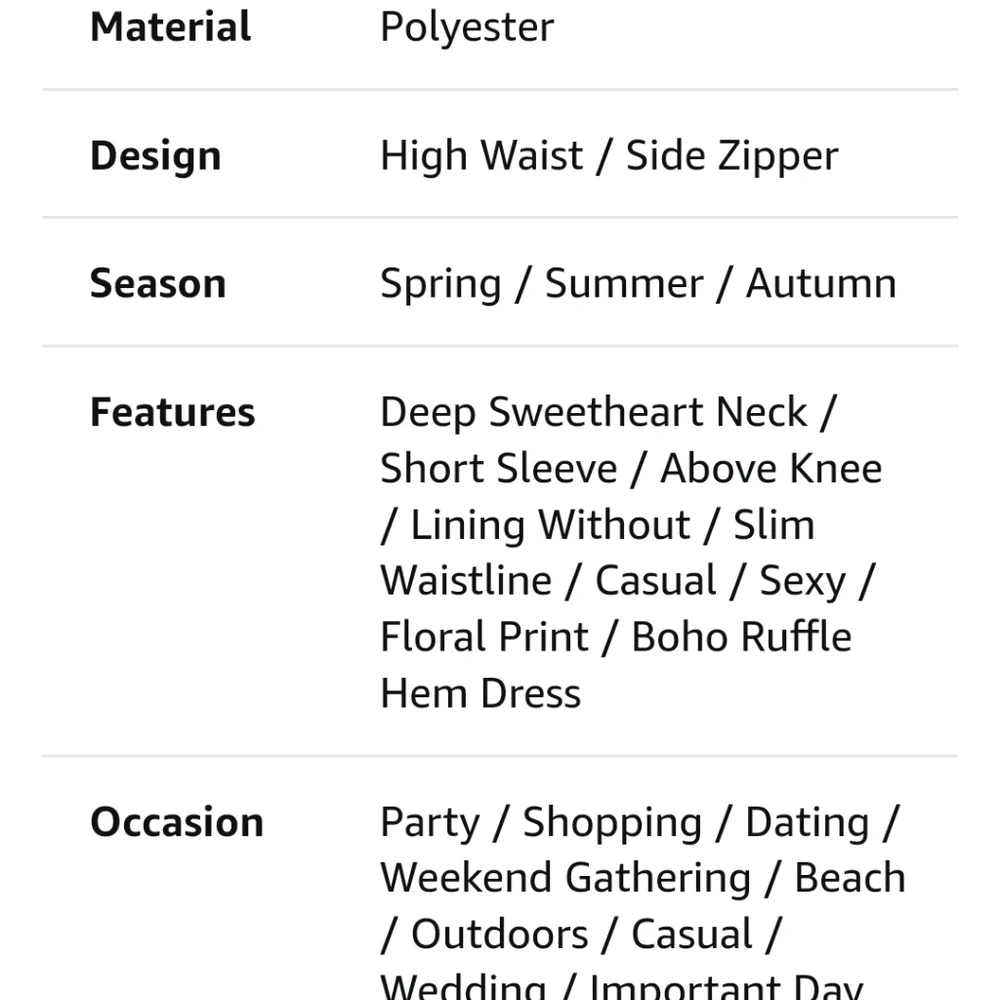Image resolution: width=1000 pixels, height=1000 pixels.
Task: Click the Above Knee feature text
Action: tap(770, 468)
